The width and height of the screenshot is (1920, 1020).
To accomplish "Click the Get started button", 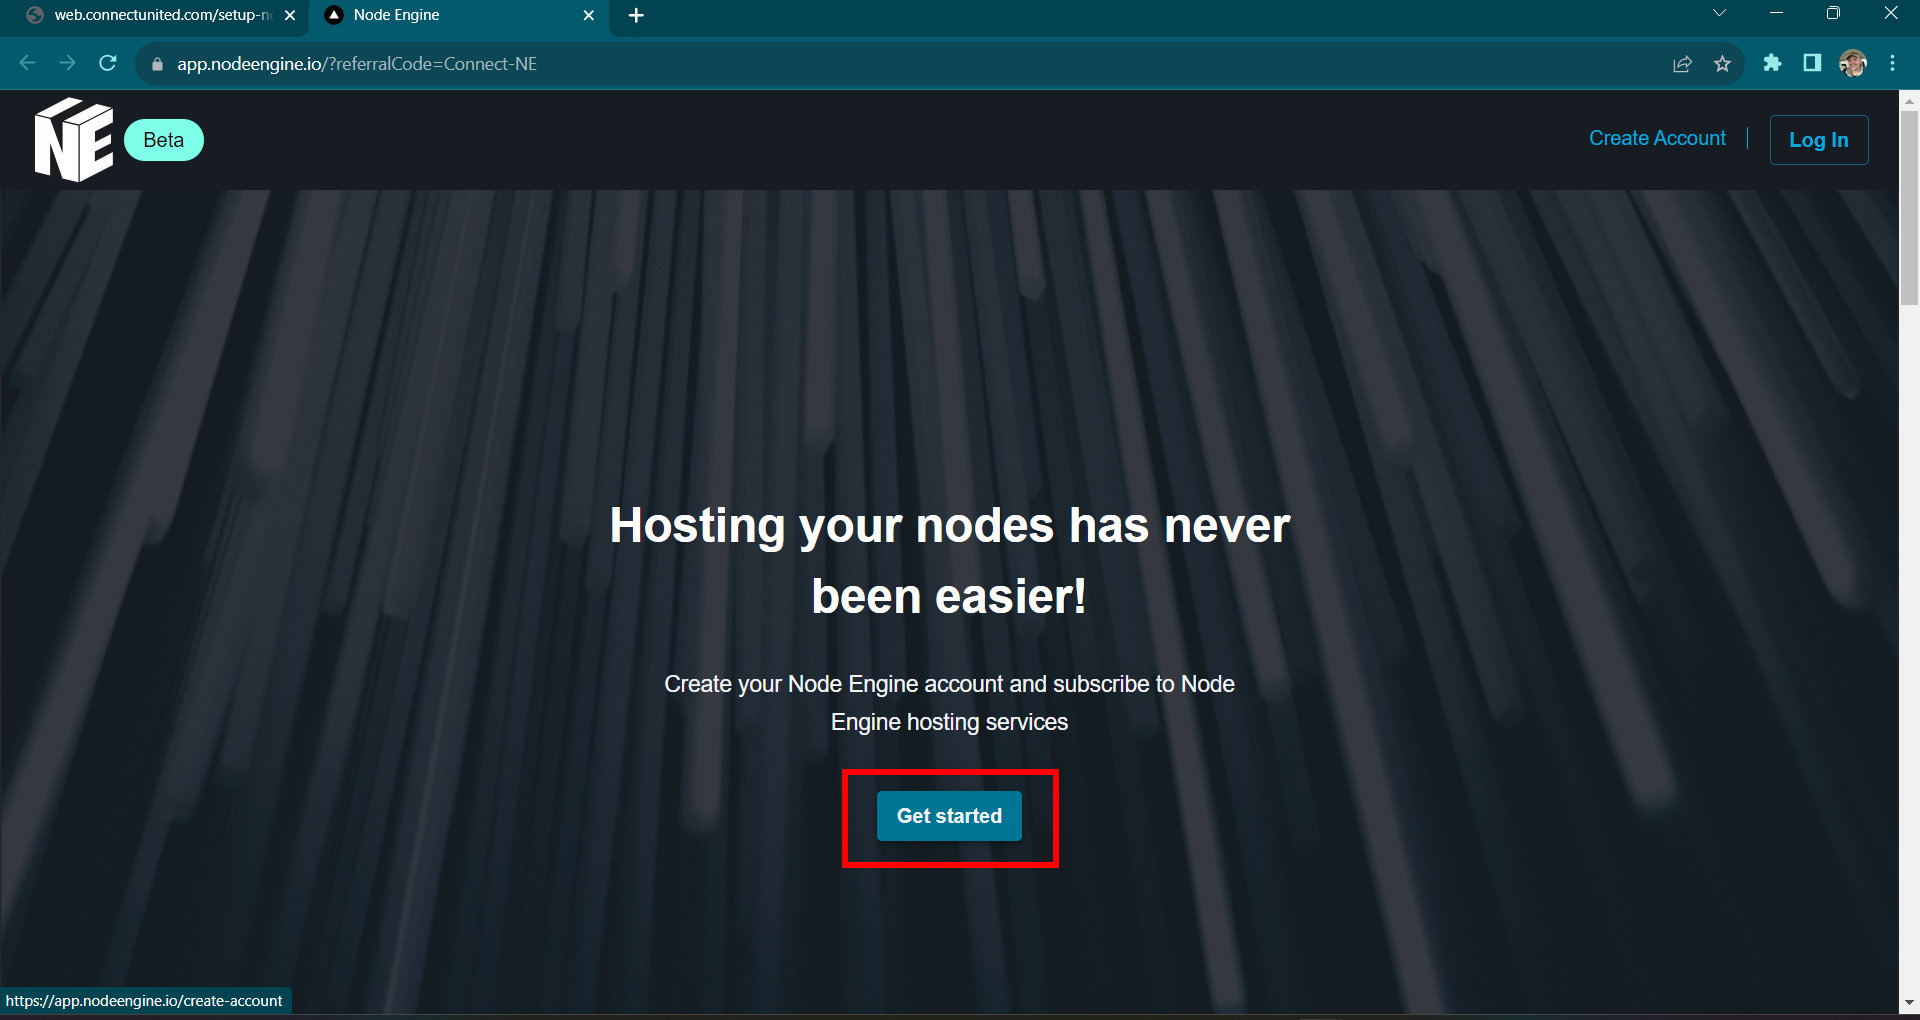I will tap(949, 816).
